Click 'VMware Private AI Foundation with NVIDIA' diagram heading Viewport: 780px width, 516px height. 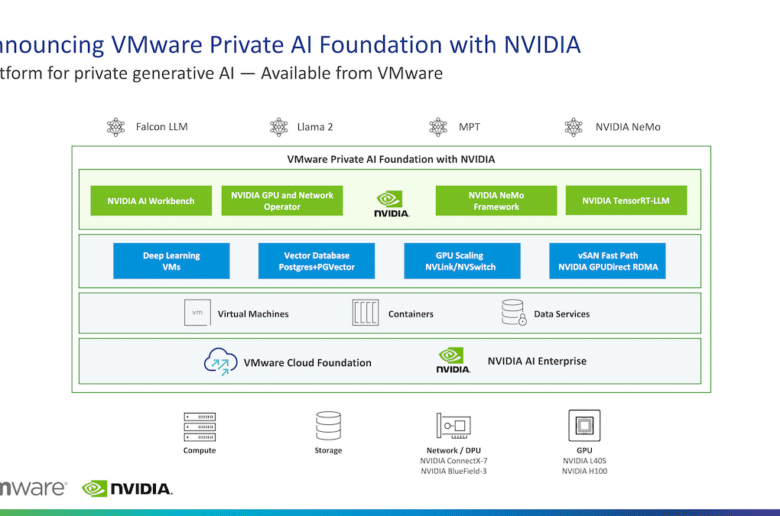pyautogui.click(x=391, y=159)
